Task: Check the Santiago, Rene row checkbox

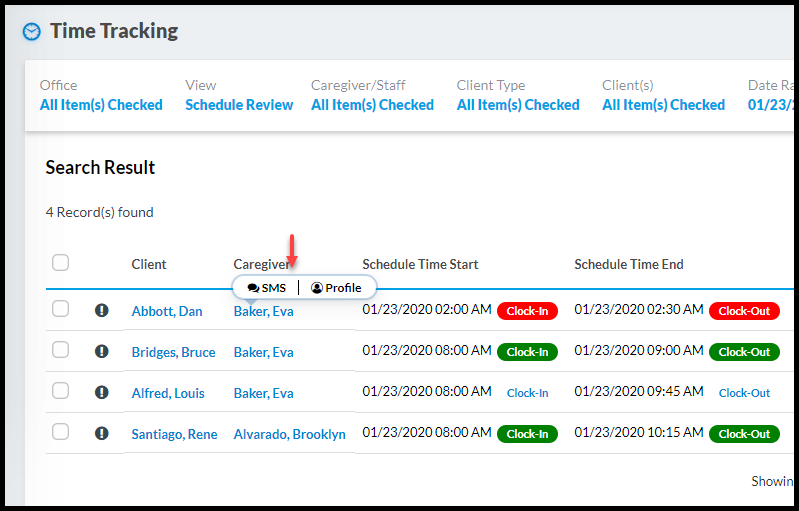Action: click(61, 432)
